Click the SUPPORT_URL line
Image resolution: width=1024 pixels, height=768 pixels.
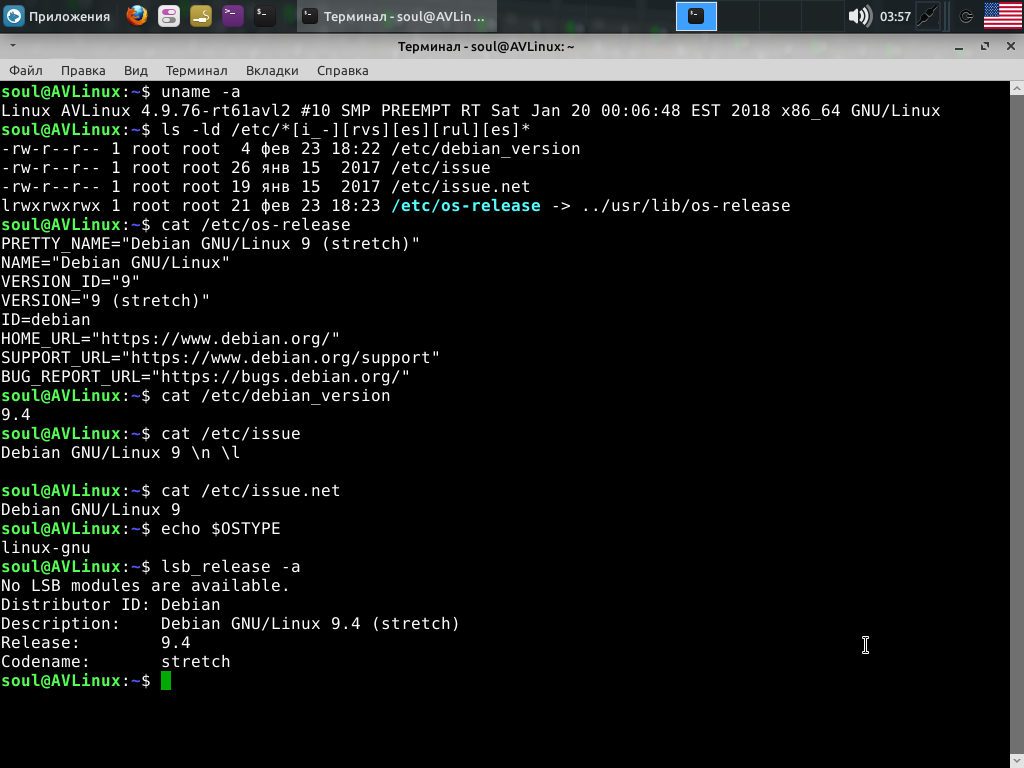point(220,358)
